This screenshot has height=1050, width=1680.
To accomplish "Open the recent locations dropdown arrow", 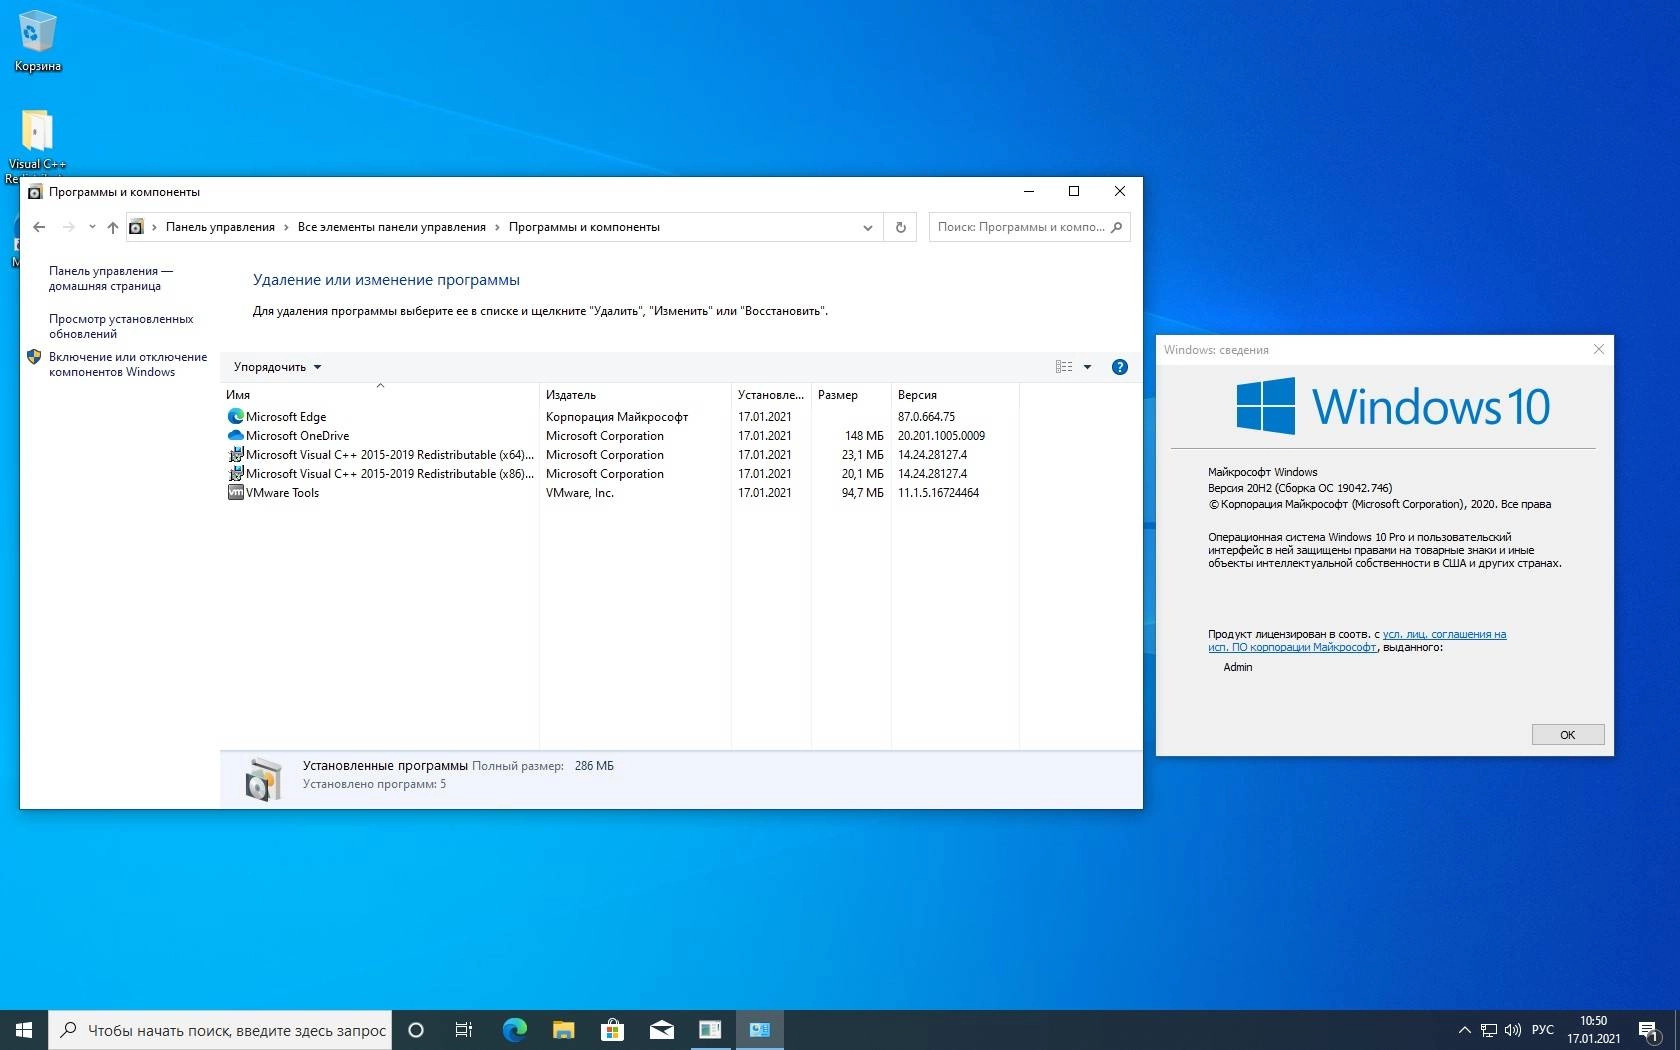I will pyautogui.click(x=92, y=227).
